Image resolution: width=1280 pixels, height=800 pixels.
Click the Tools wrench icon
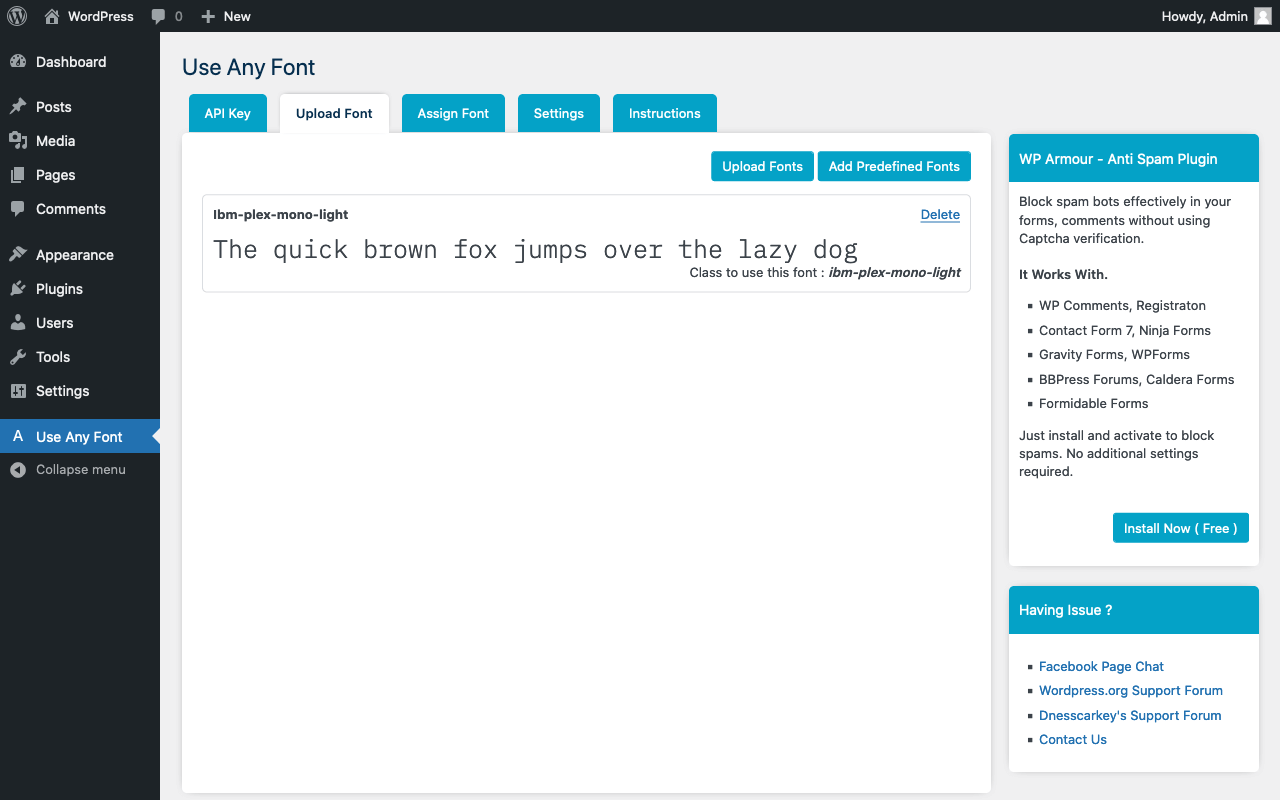pyautogui.click(x=18, y=357)
